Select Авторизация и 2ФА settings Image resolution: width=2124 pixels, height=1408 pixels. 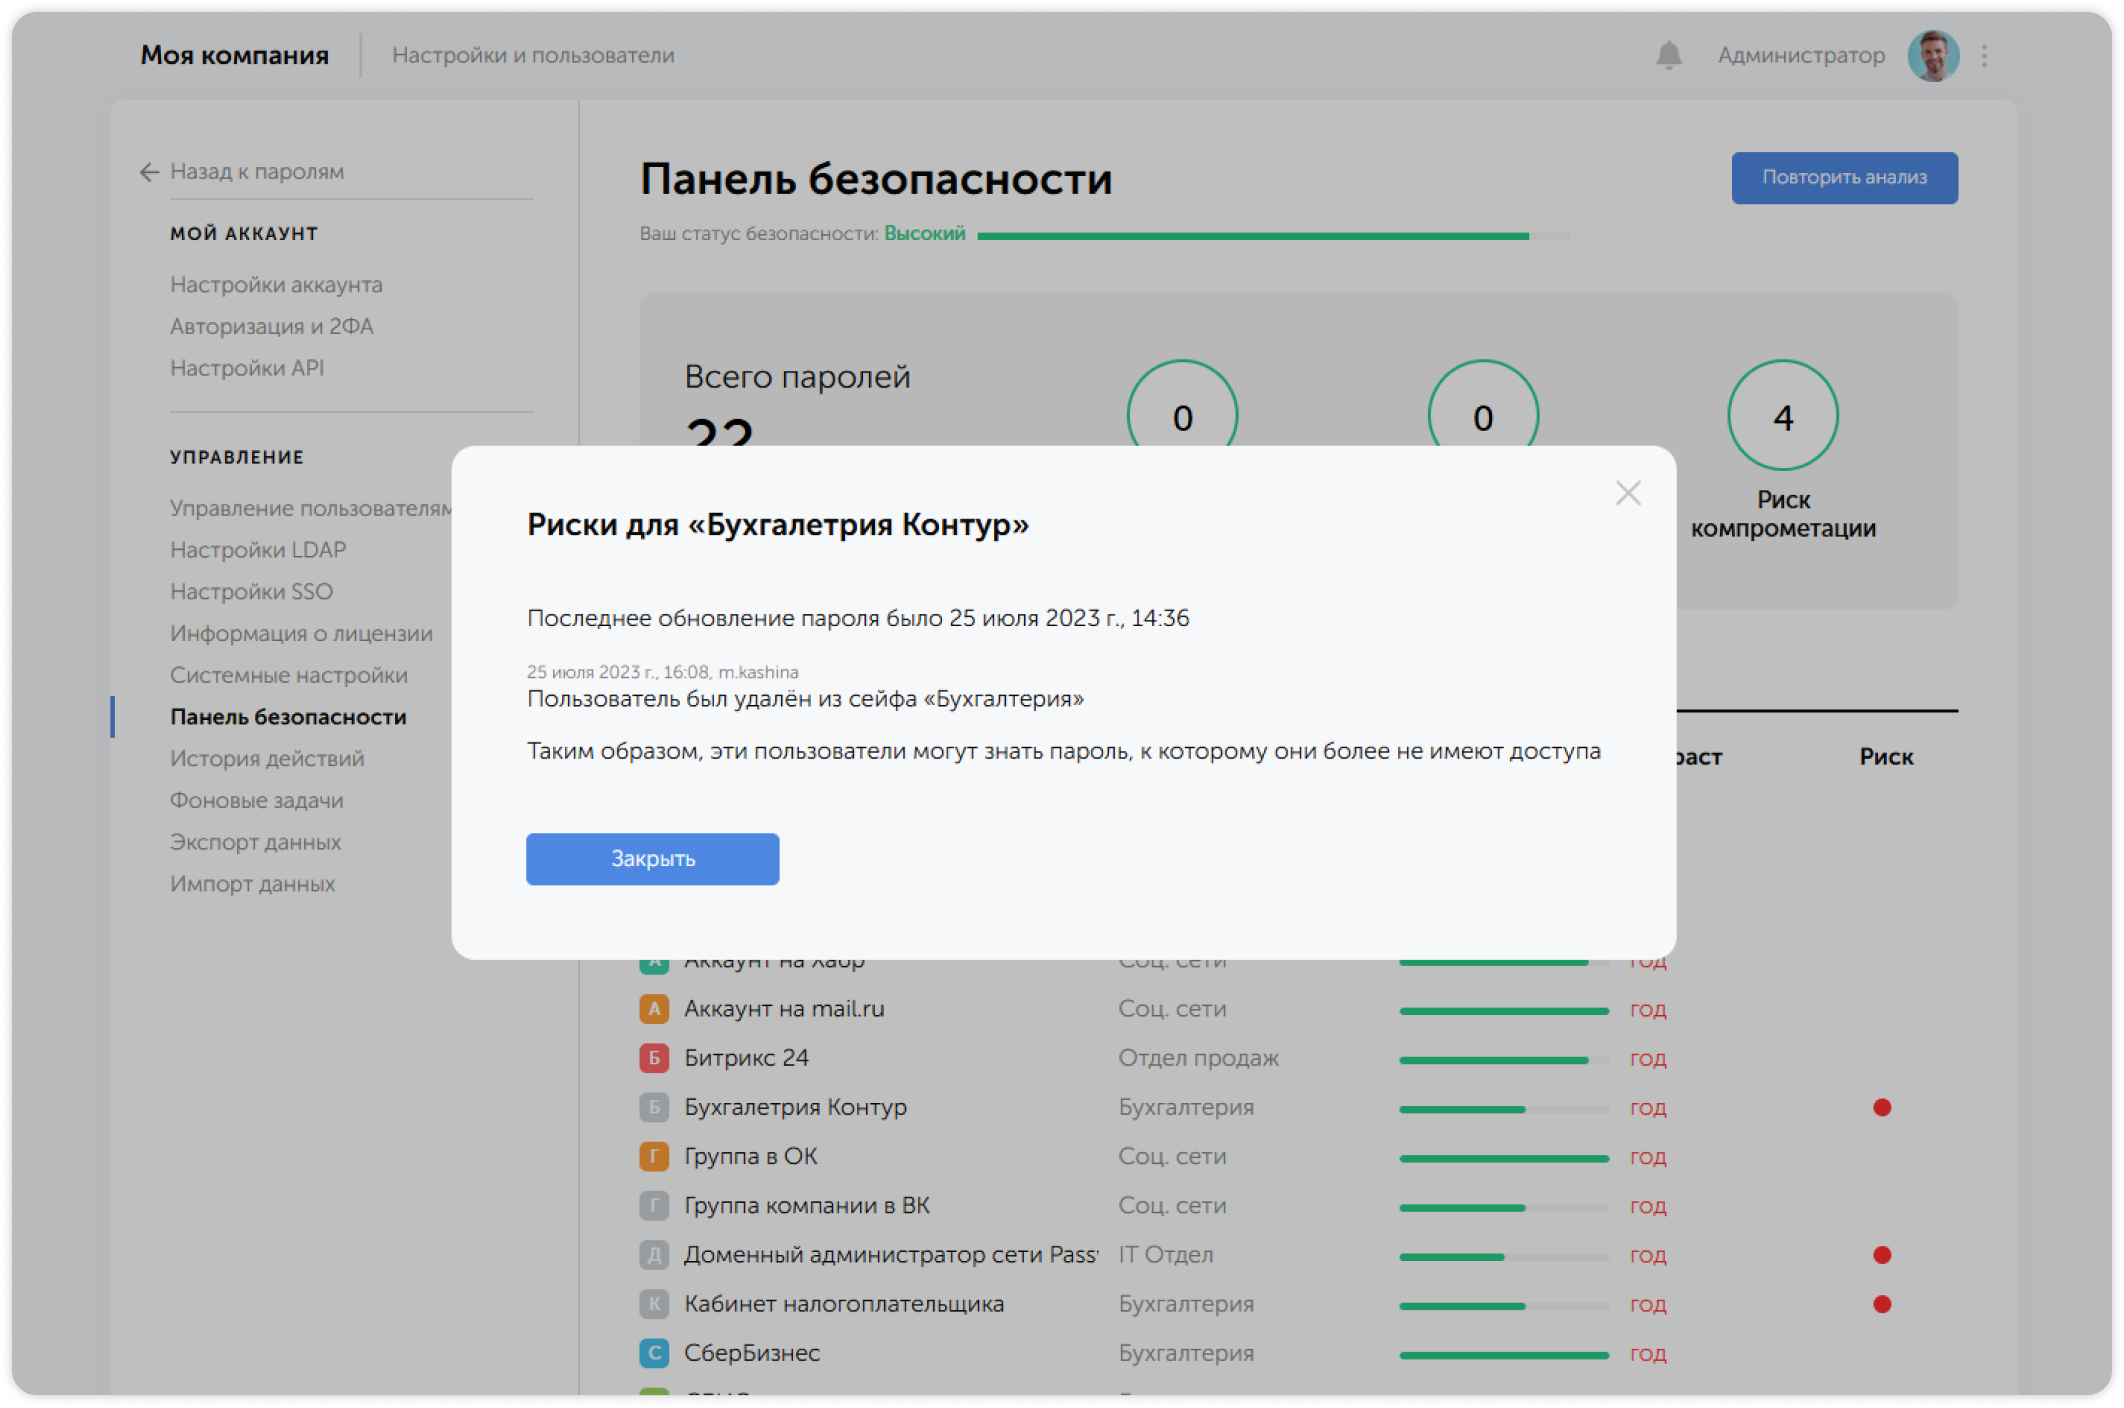coord(271,327)
